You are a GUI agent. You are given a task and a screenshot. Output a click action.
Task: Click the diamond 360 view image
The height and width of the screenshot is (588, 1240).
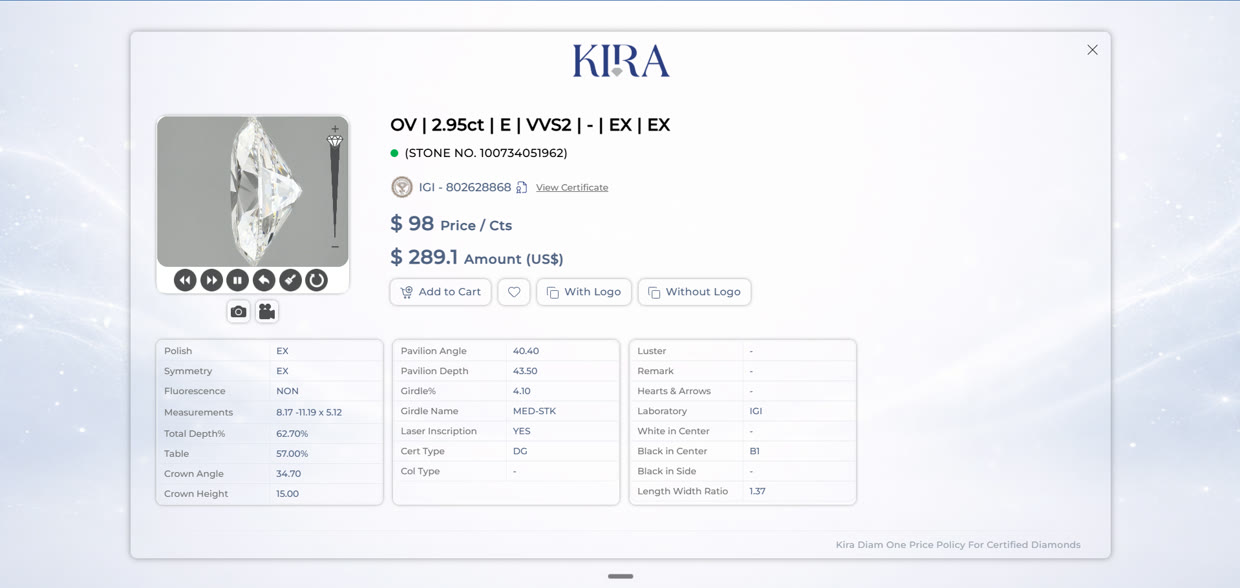[252, 191]
